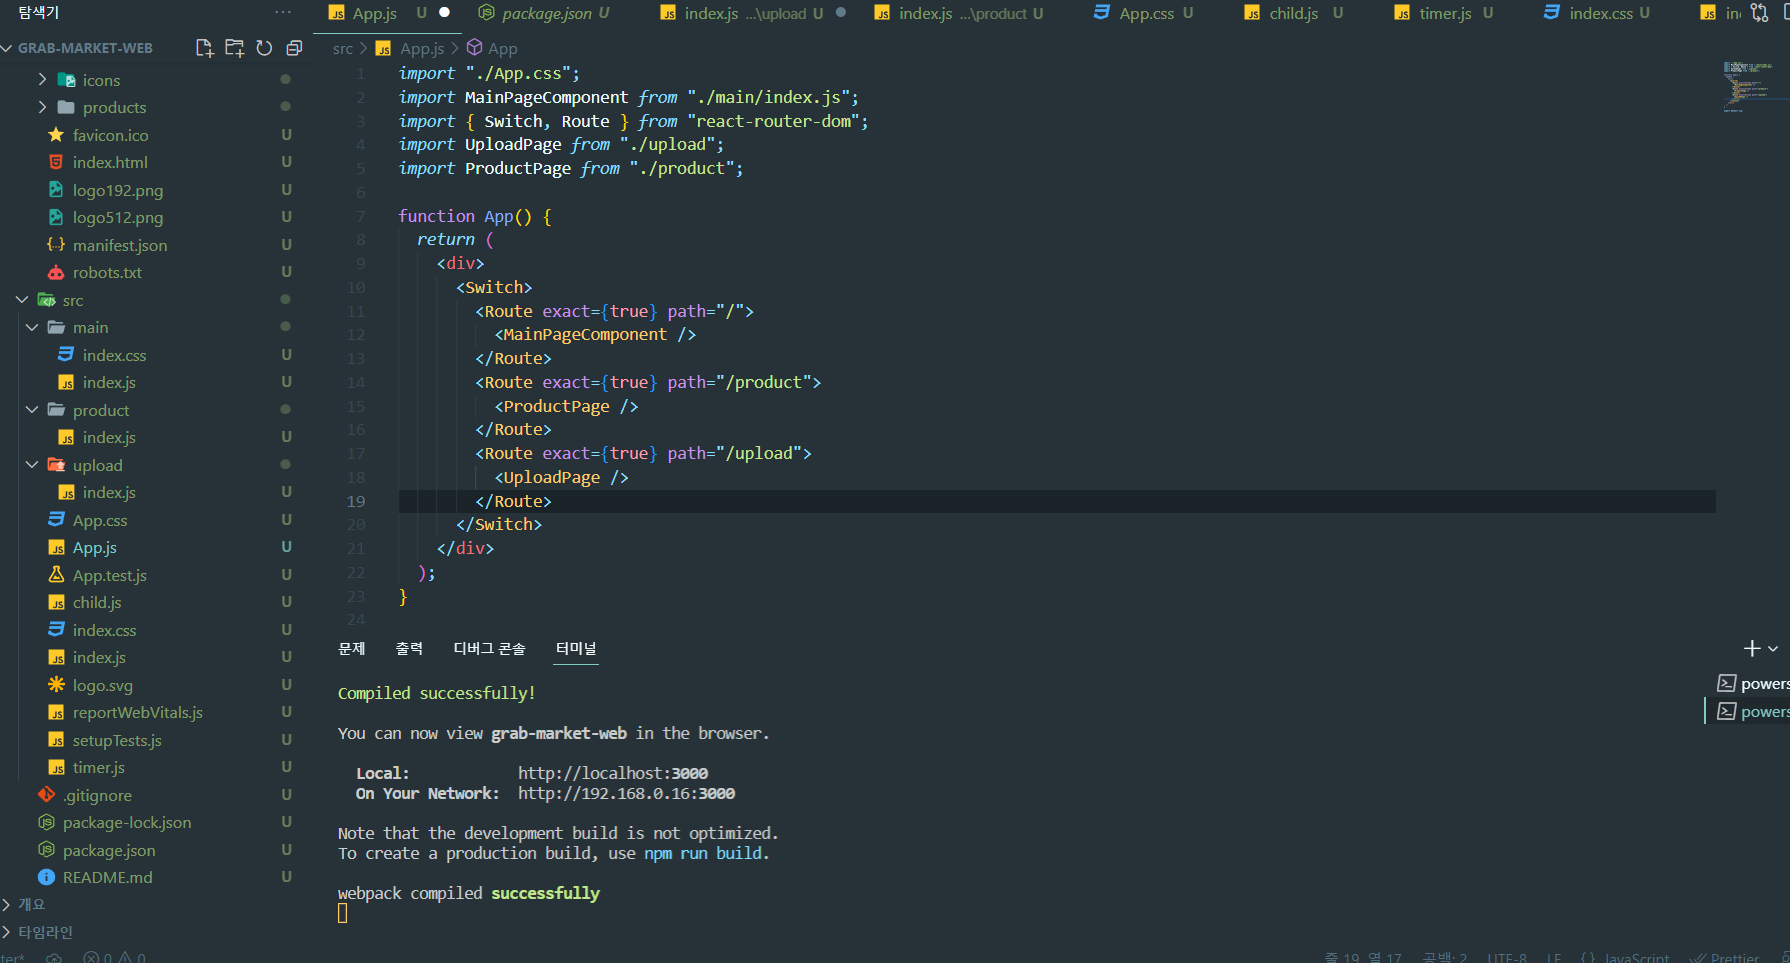Click the cloud publish icon in status bar

54,957
